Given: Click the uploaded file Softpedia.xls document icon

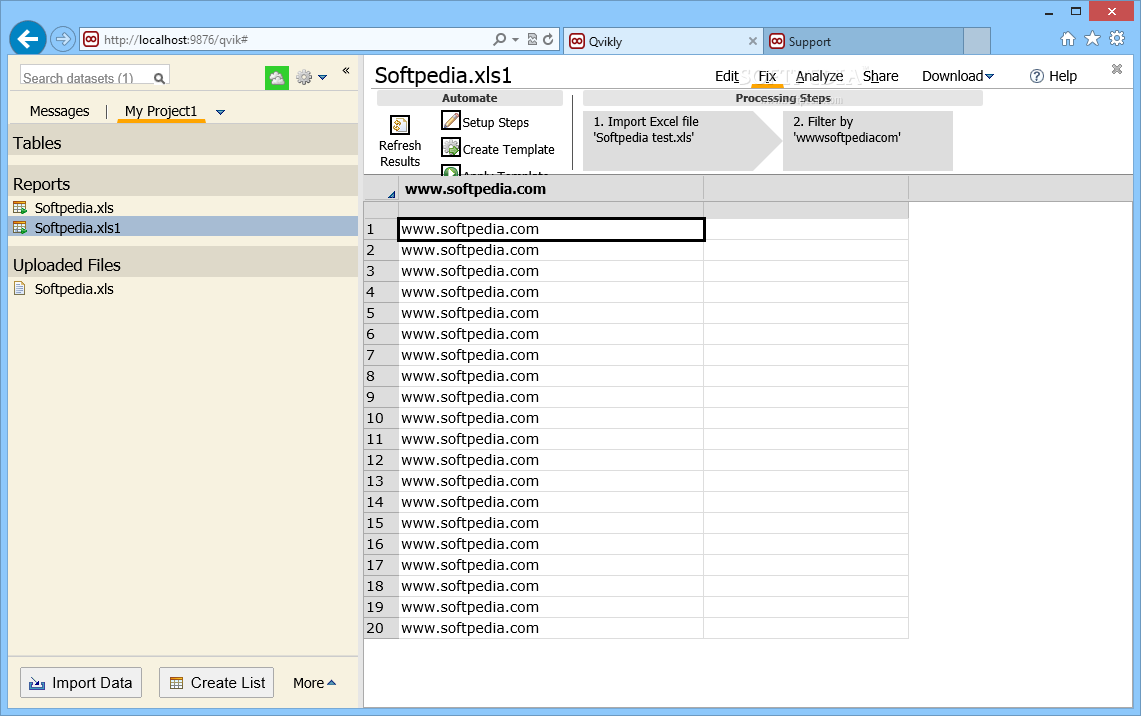Looking at the screenshot, I should pos(20,289).
